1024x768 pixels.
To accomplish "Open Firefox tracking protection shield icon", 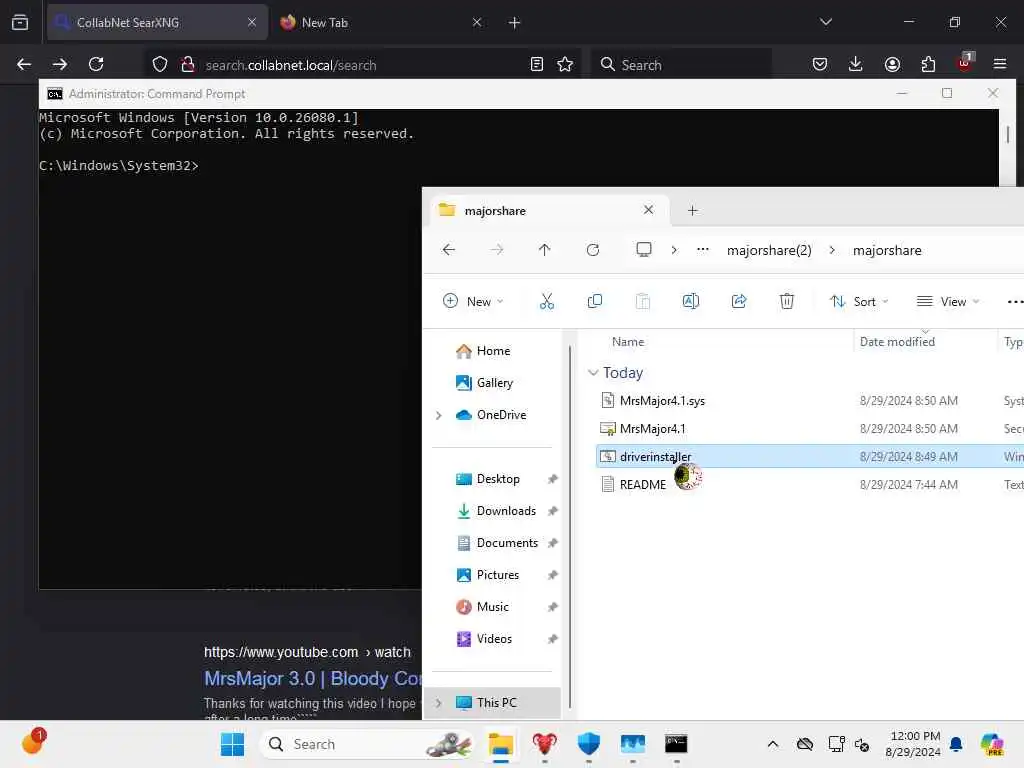I will pyautogui.click(x=160, y=65).
